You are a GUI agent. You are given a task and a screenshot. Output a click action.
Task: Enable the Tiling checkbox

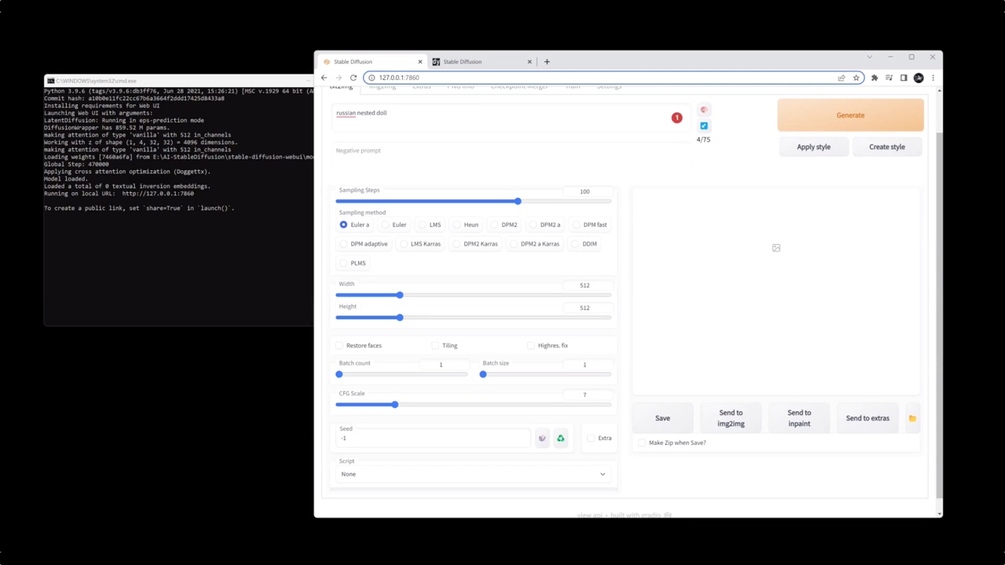pos(435,345)
